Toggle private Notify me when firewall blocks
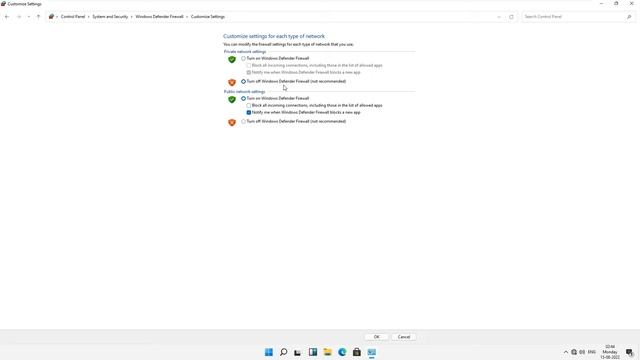 click(249, 72)
